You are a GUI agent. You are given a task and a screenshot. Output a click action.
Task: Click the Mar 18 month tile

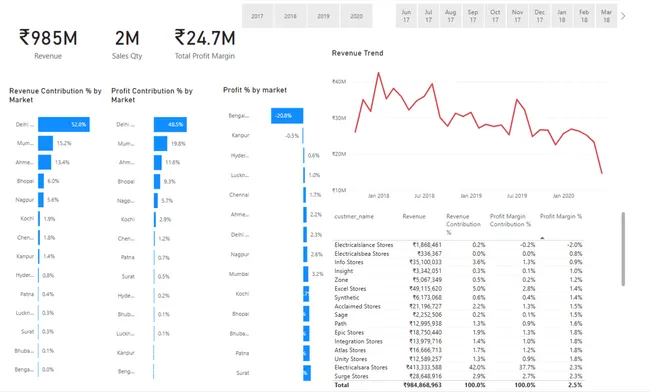pyautogui.click(x=606, y=16)
